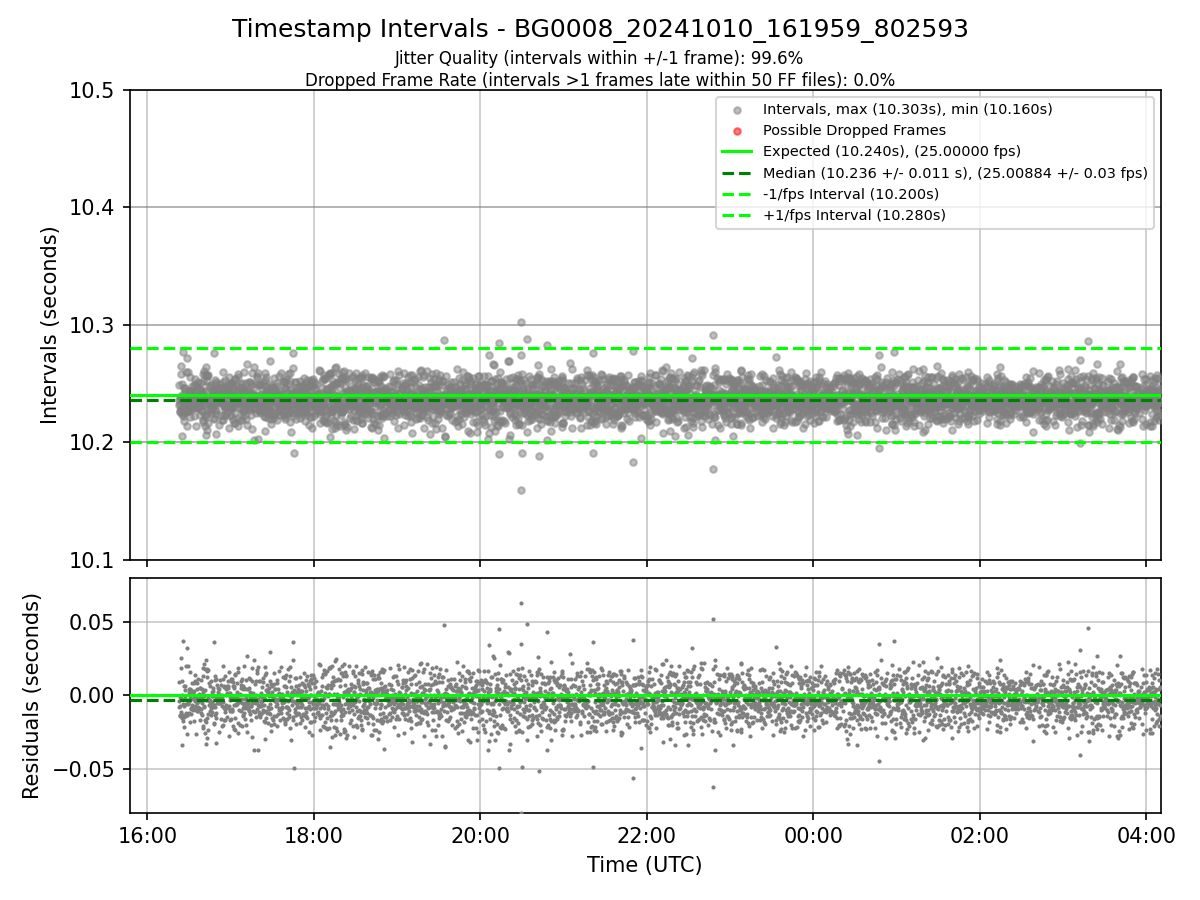Click the 04:00 time tick label

pos(1145,834)
